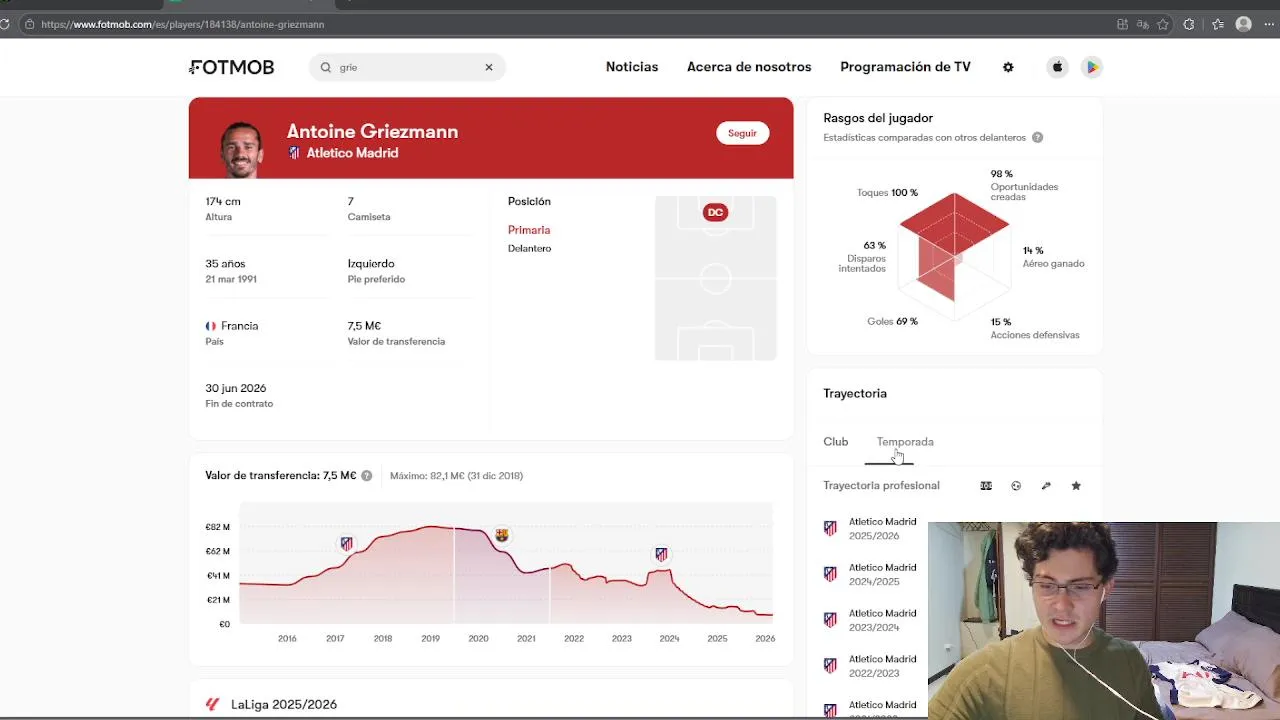The width and height of the screenshot is (1280, 720).
Task: Open the player traits info help icon
Action: (x=1037, y=137)
